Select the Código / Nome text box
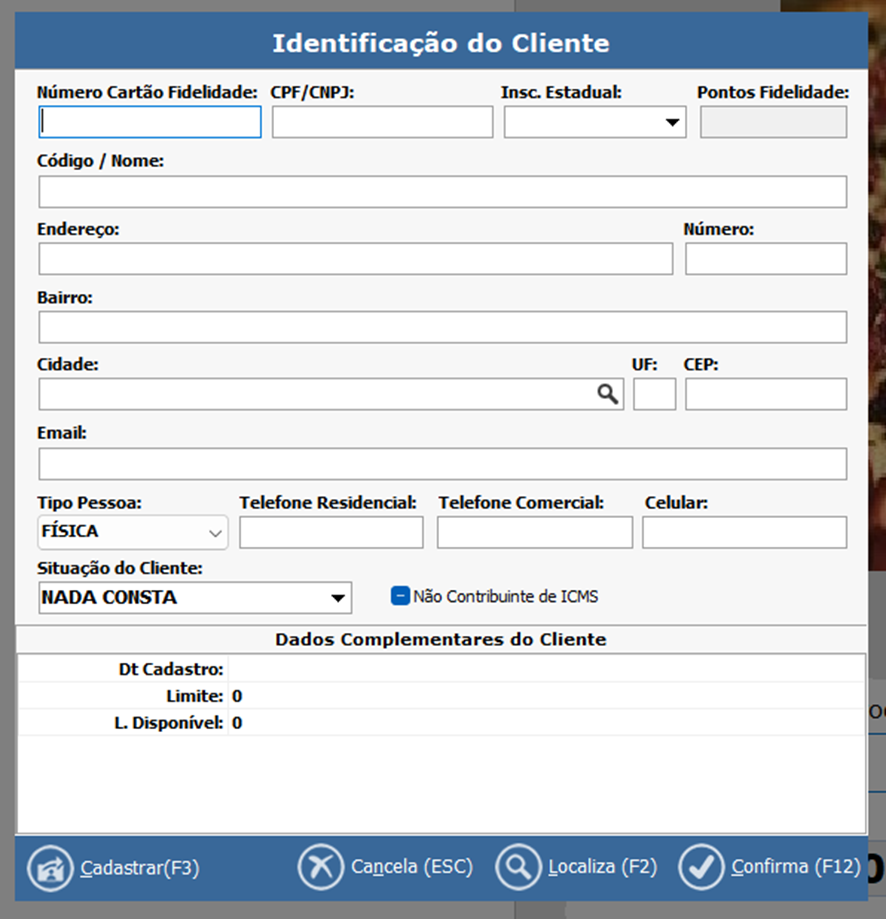The image size is (886, 919). pyautogui.click(x=442, y=191)
